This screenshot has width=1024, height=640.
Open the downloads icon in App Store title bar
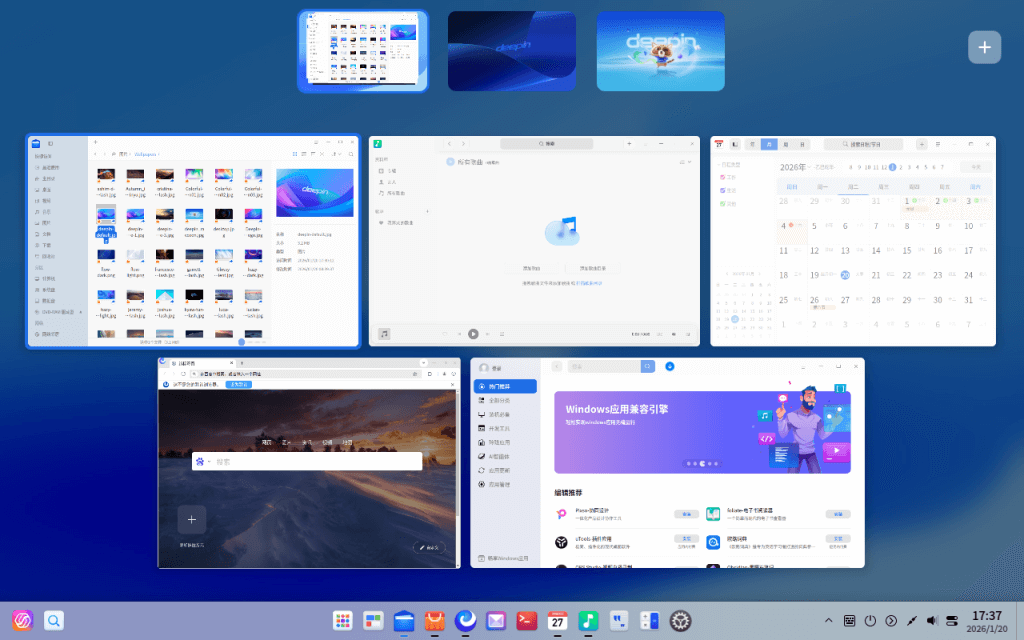click(x=669, y=366)
